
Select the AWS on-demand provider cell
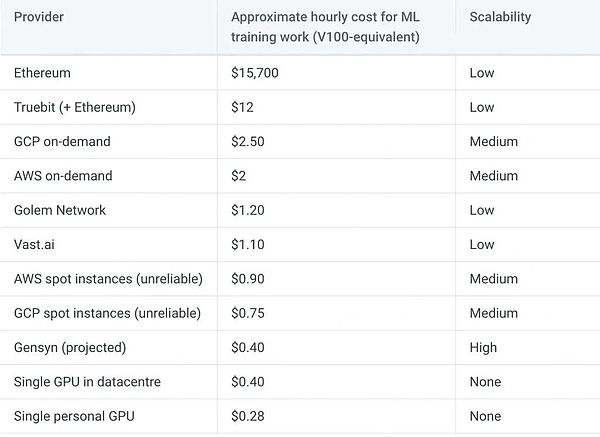(x=63, y=176)
